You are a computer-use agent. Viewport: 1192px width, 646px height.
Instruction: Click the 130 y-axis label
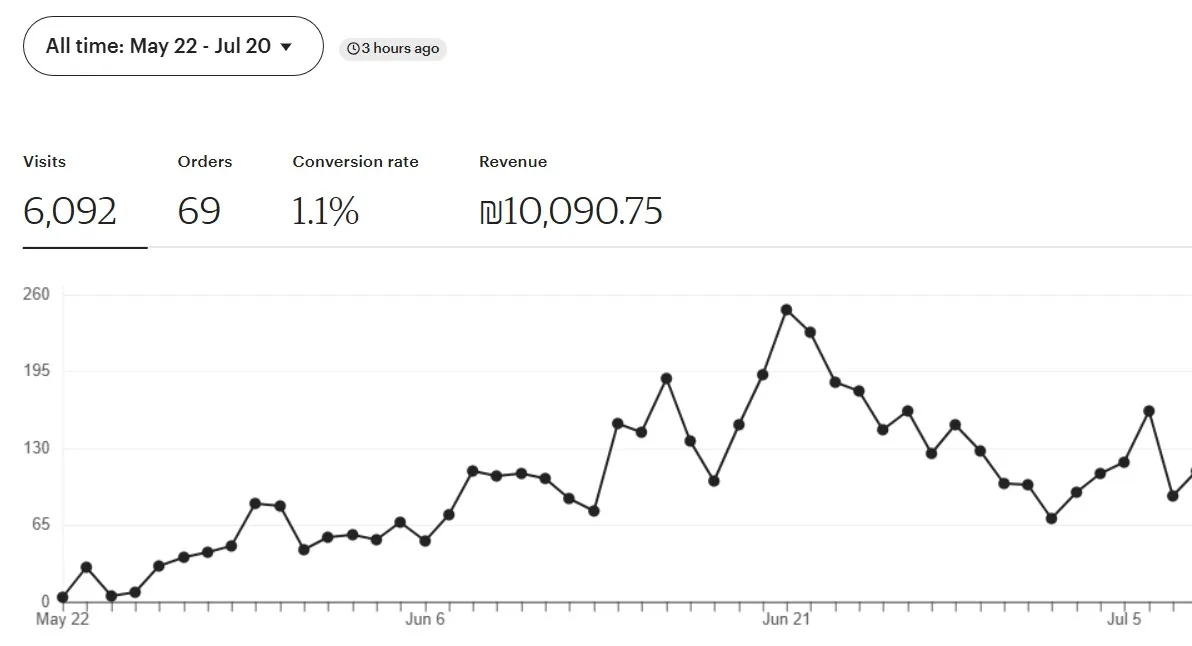tap(37, 448)
